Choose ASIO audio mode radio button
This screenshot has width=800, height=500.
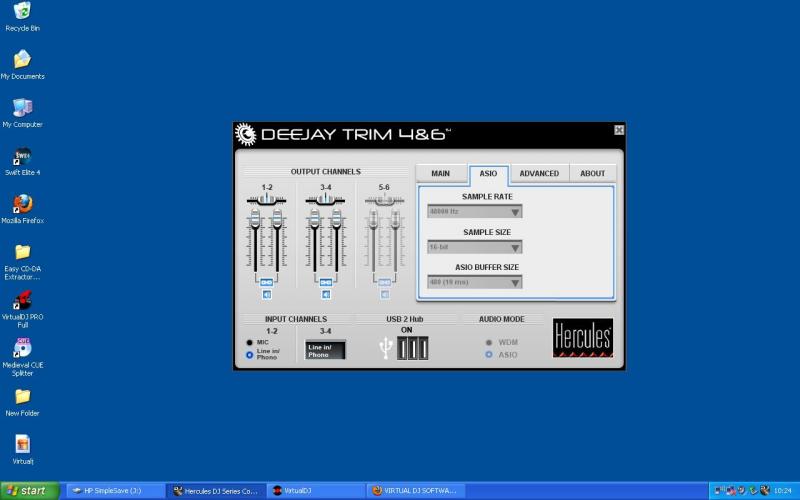(x=488, y=354)
